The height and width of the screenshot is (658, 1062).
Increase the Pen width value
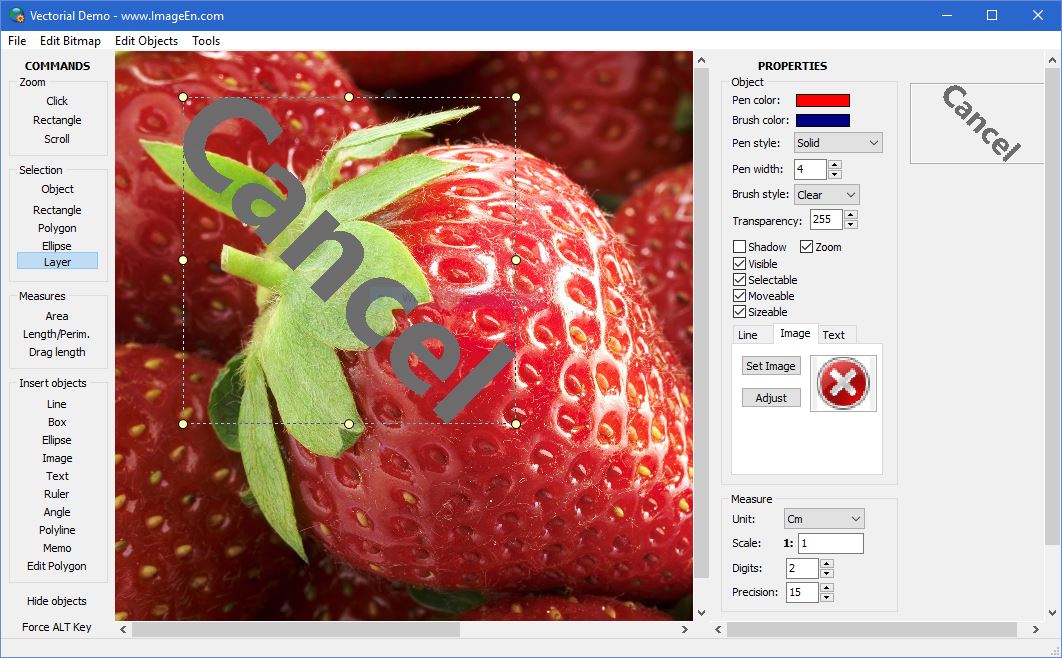pyautogui.click(x=835, y=164)
